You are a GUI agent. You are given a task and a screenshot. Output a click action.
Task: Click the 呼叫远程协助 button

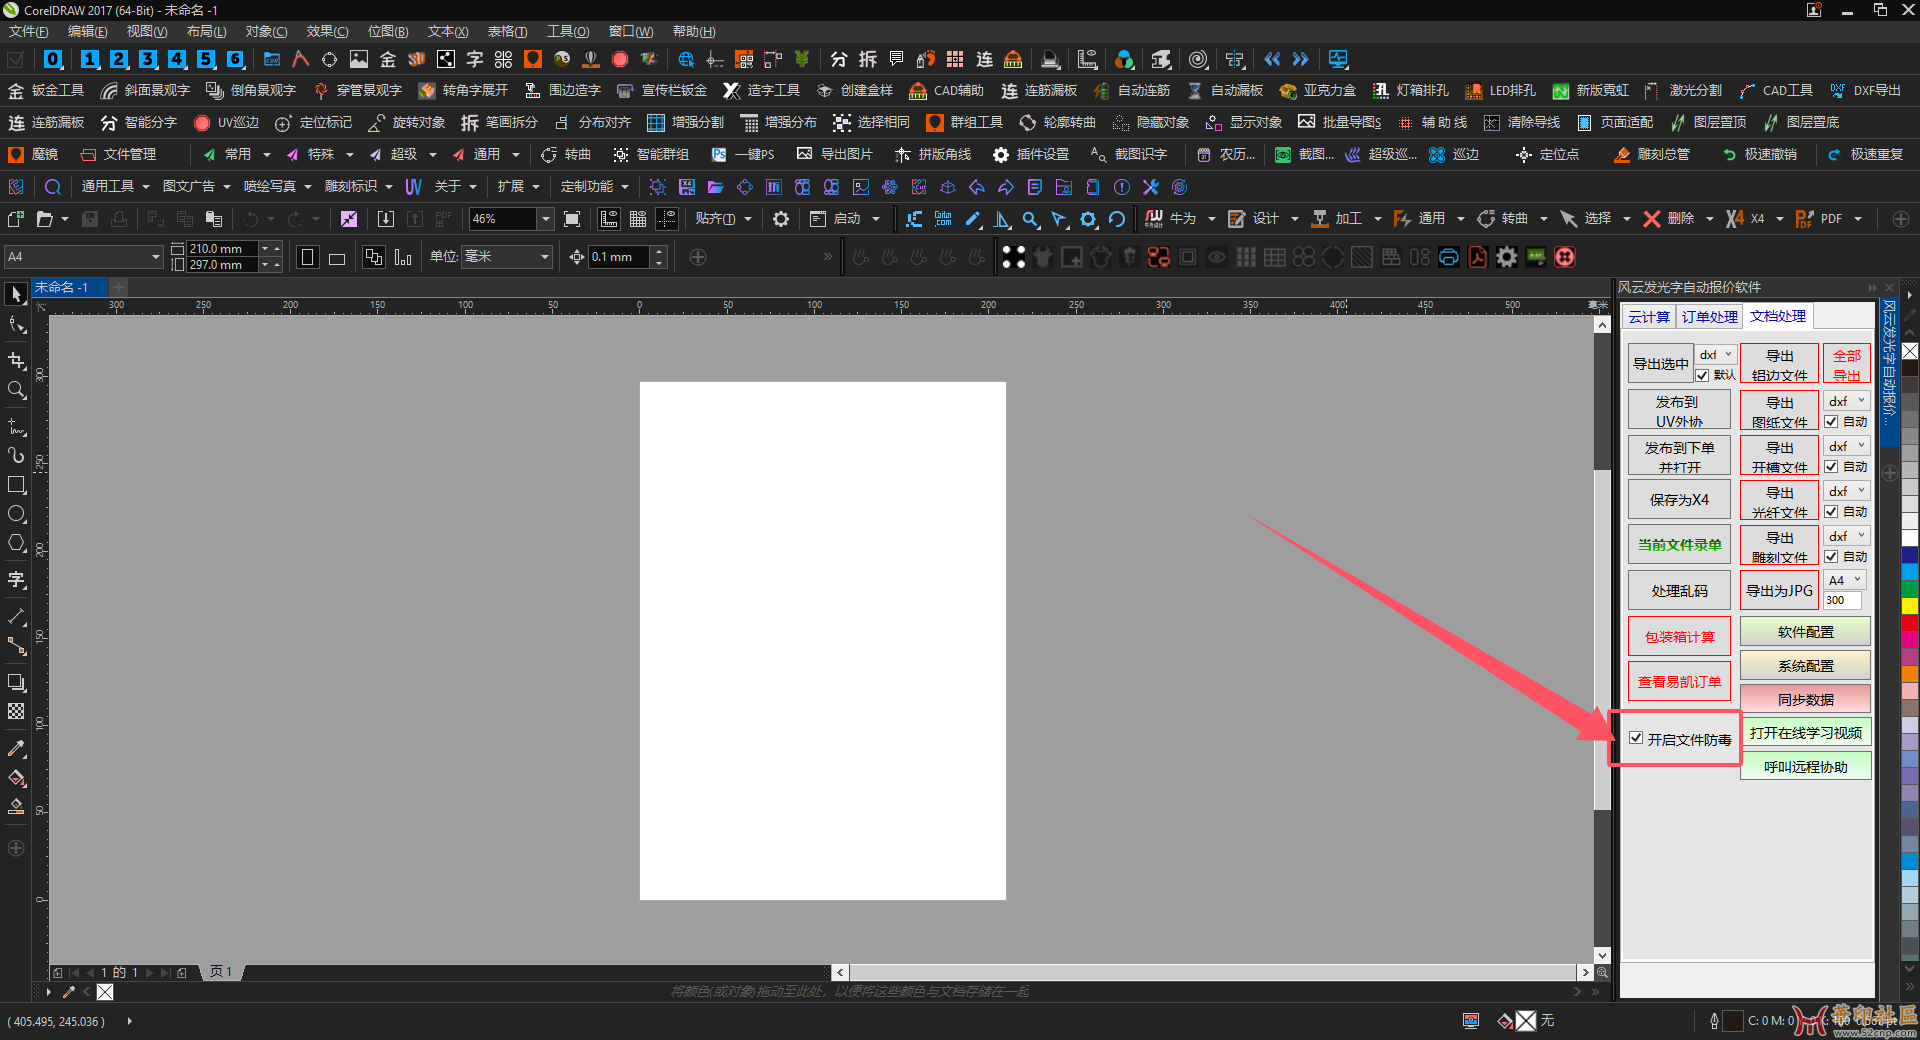pyautogui.click(x=1805, y=767)
